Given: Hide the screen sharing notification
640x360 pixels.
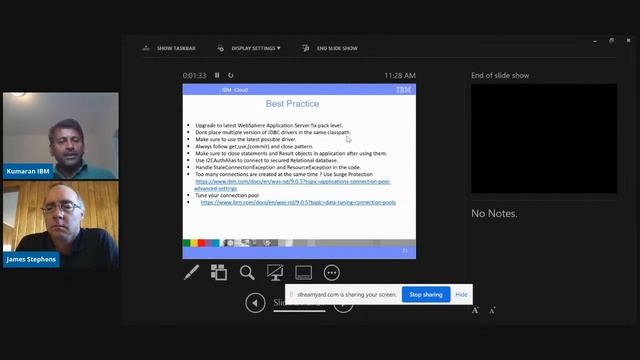Looking at the screenshot, I should pyautogui.click(x=461, y=294).
